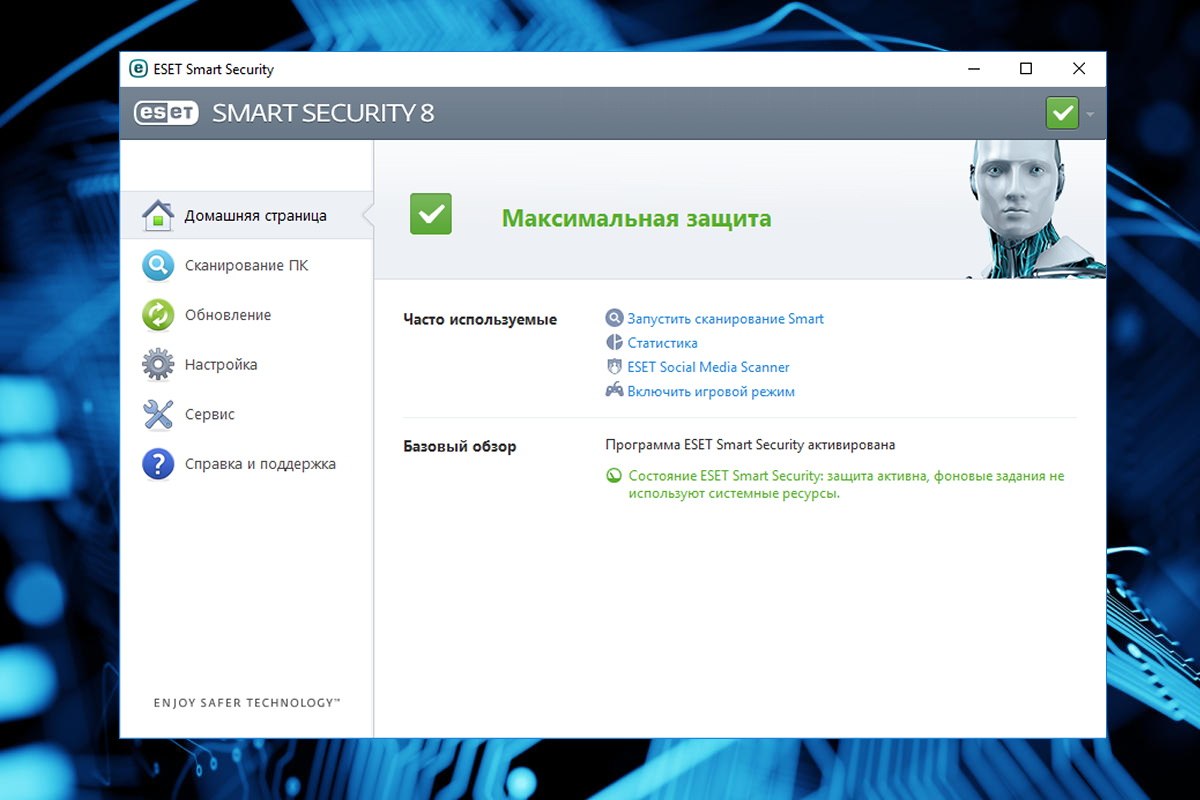Click the pie chart icon beside Статистика
This screenshot has height=800, width=1200.
(x=614, y=343)
